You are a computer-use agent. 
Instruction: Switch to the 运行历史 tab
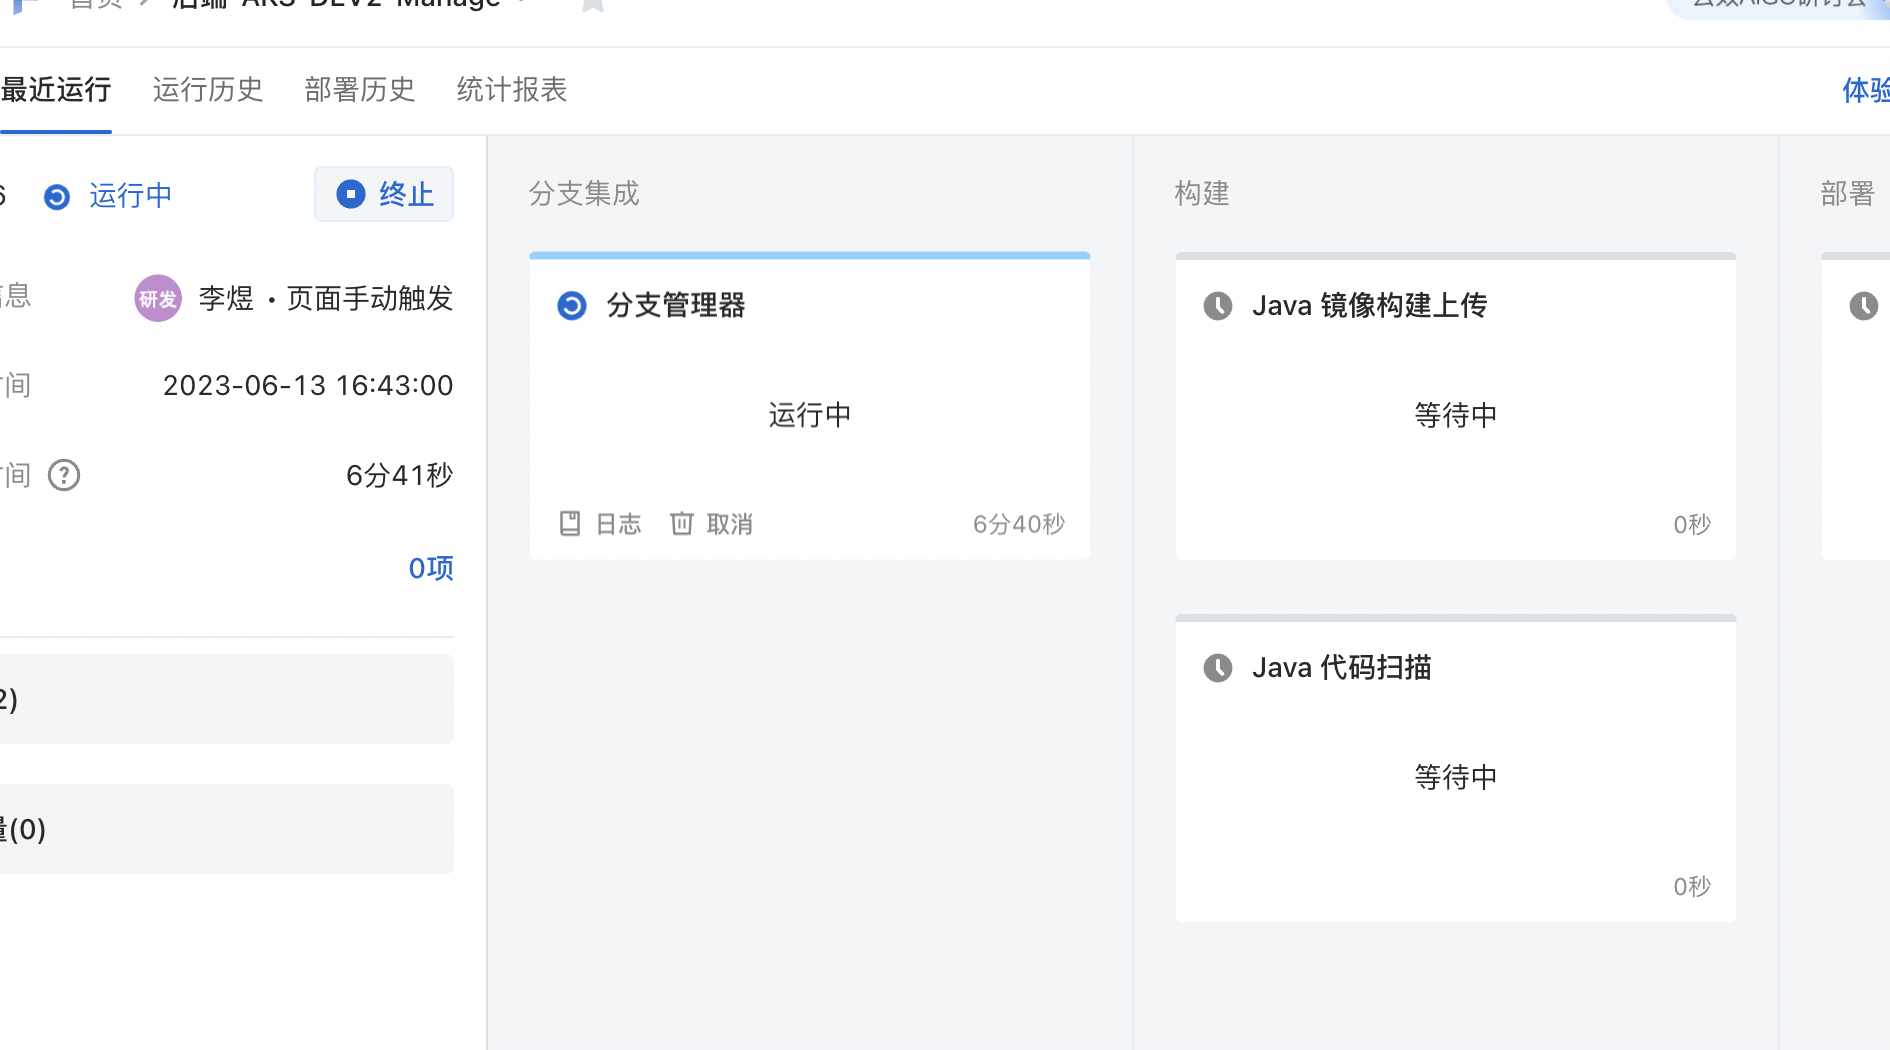click(x=207, y=90)
